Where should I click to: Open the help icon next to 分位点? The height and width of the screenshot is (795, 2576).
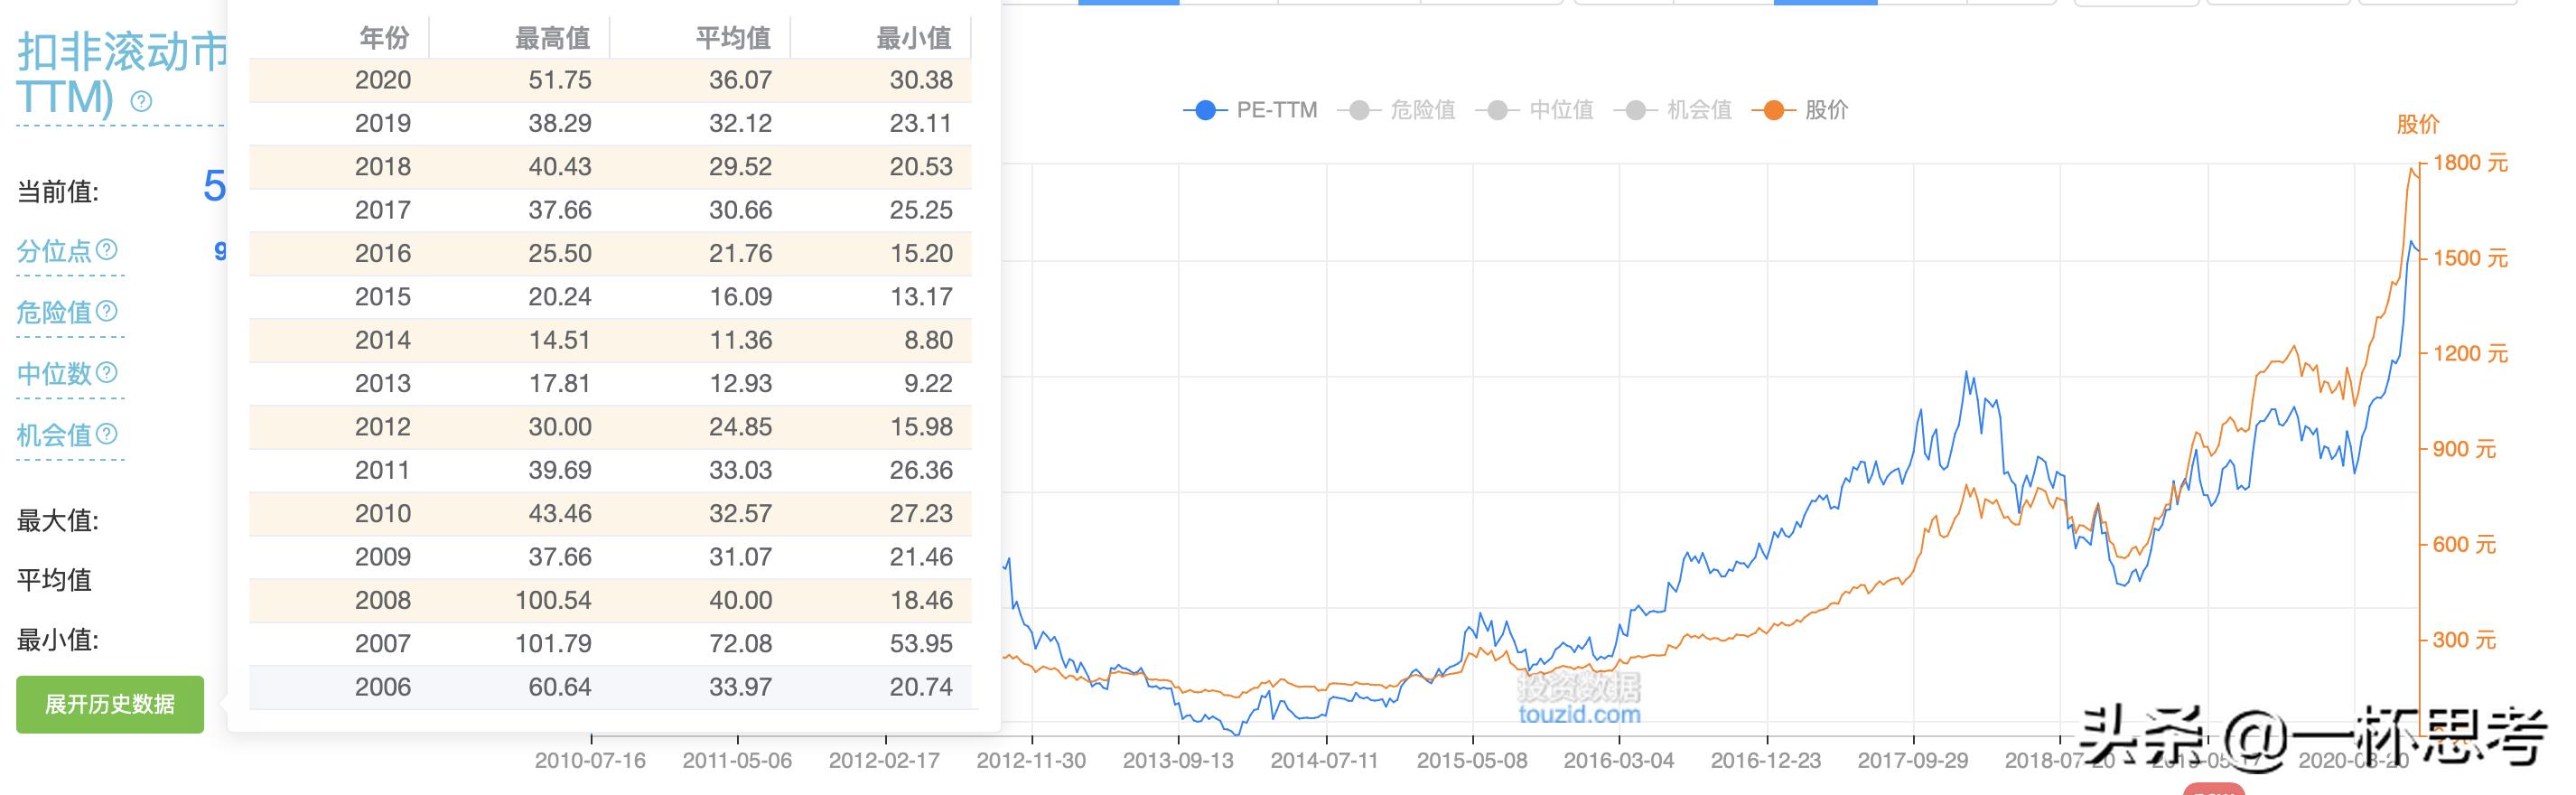click(x=106, y=249)
